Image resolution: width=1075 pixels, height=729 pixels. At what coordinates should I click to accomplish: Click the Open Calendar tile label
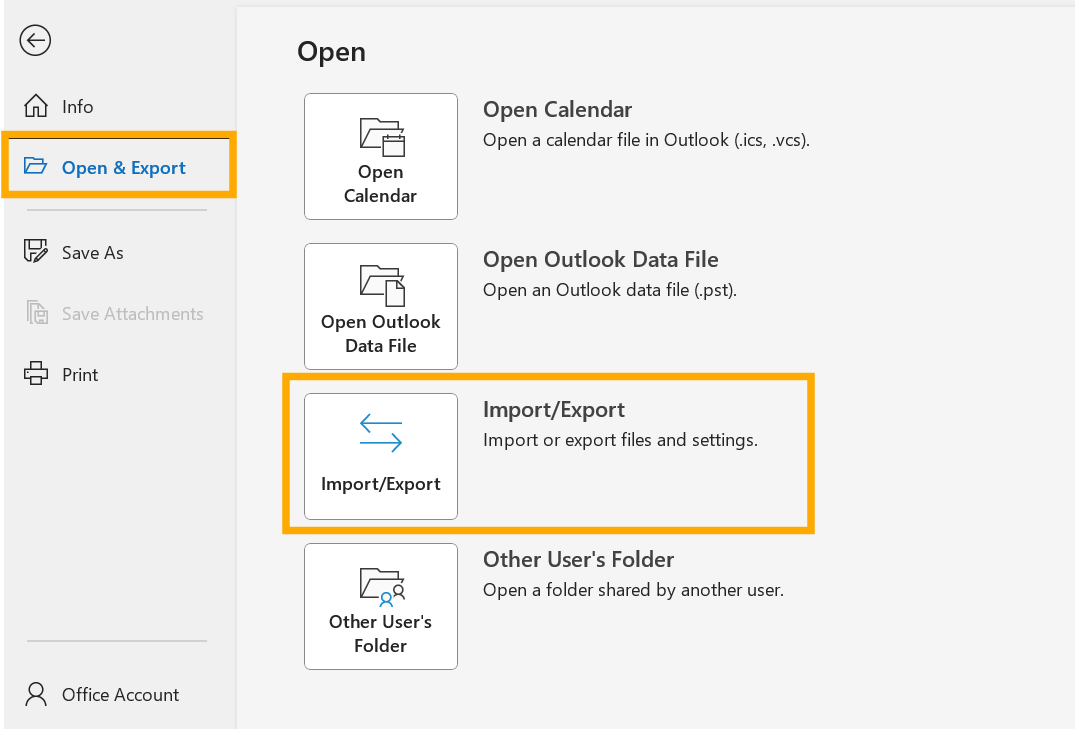(x=381, y=184)
